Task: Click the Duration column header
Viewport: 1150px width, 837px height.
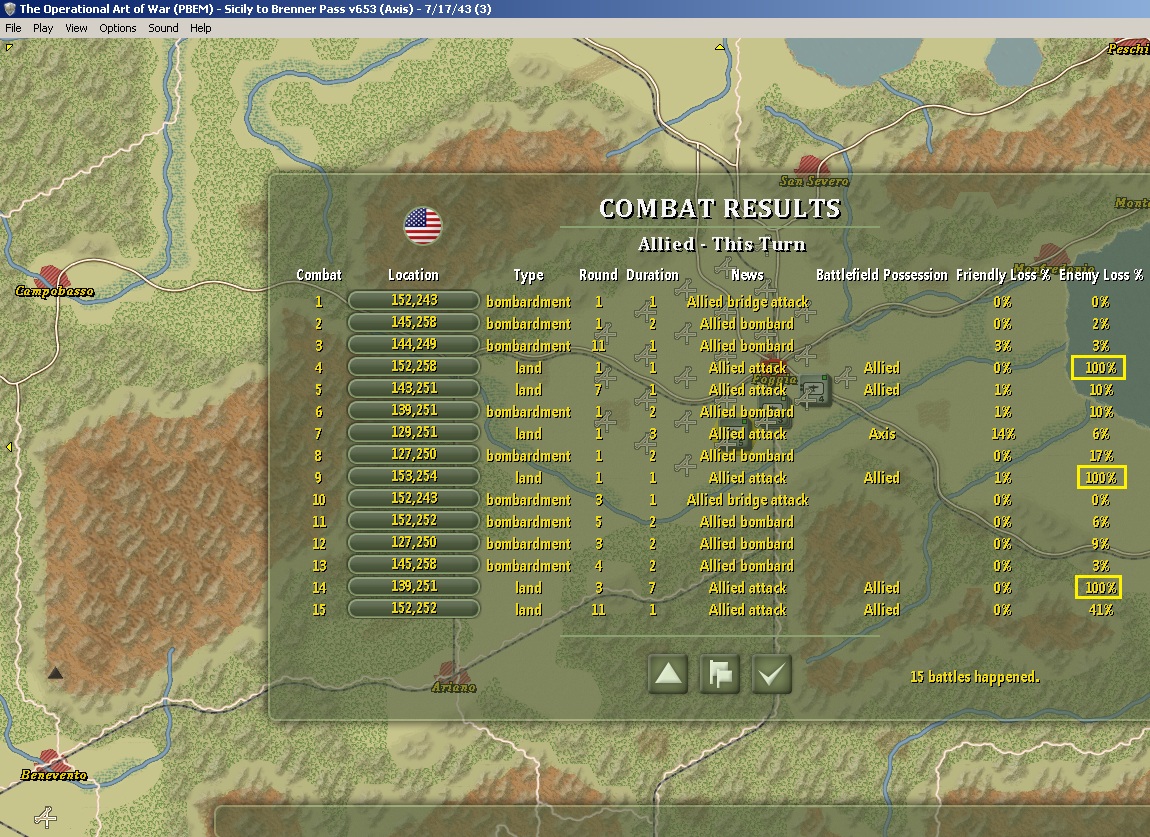Action: [652, 275]
